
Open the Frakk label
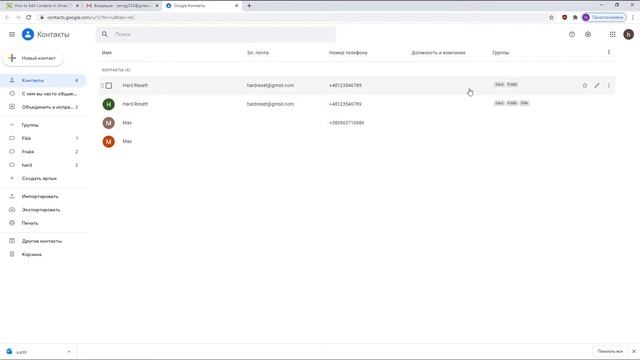click(43, 152)
